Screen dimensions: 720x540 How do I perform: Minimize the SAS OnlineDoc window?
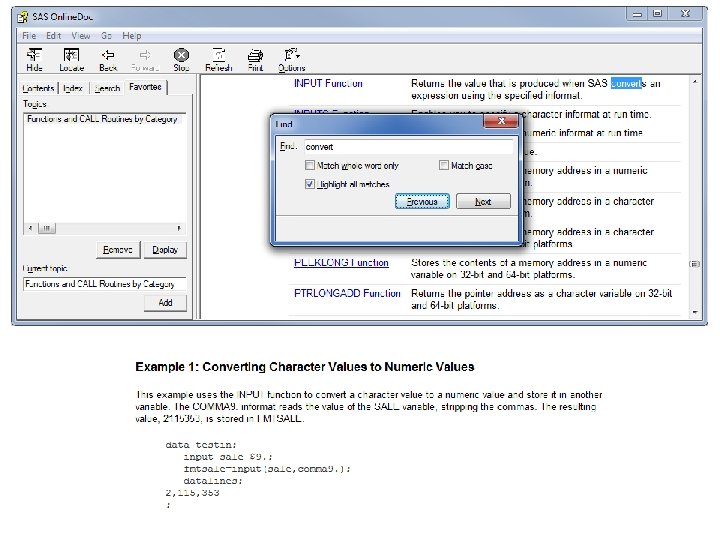click(x=637, y=14)
